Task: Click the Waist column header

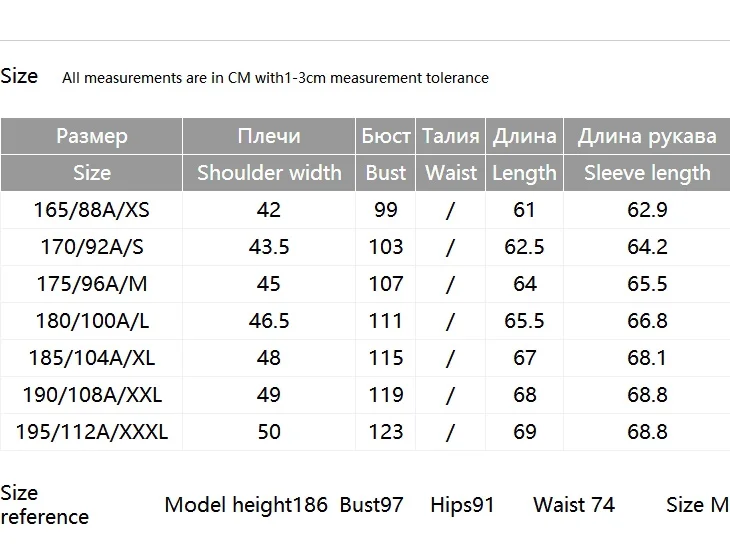Action: point(451,173)
